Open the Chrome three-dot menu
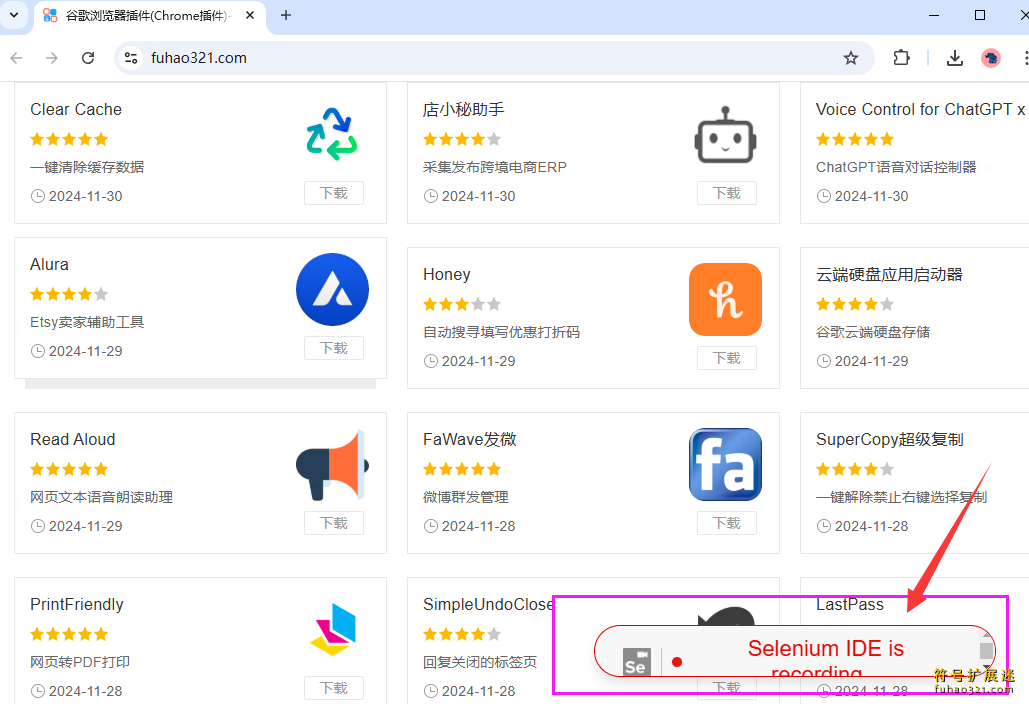Image resolution: width=1029 pixels, height=704 pixels. (x=1024, y=58)
